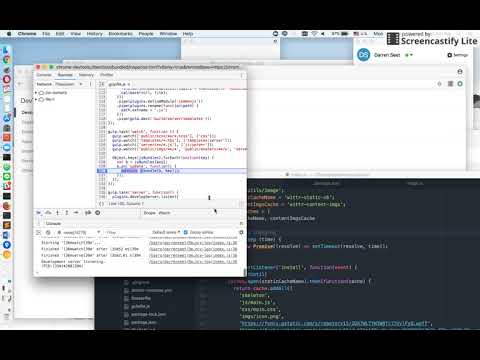
Task: Open console settings gear
Action: (x=241, y=232)
